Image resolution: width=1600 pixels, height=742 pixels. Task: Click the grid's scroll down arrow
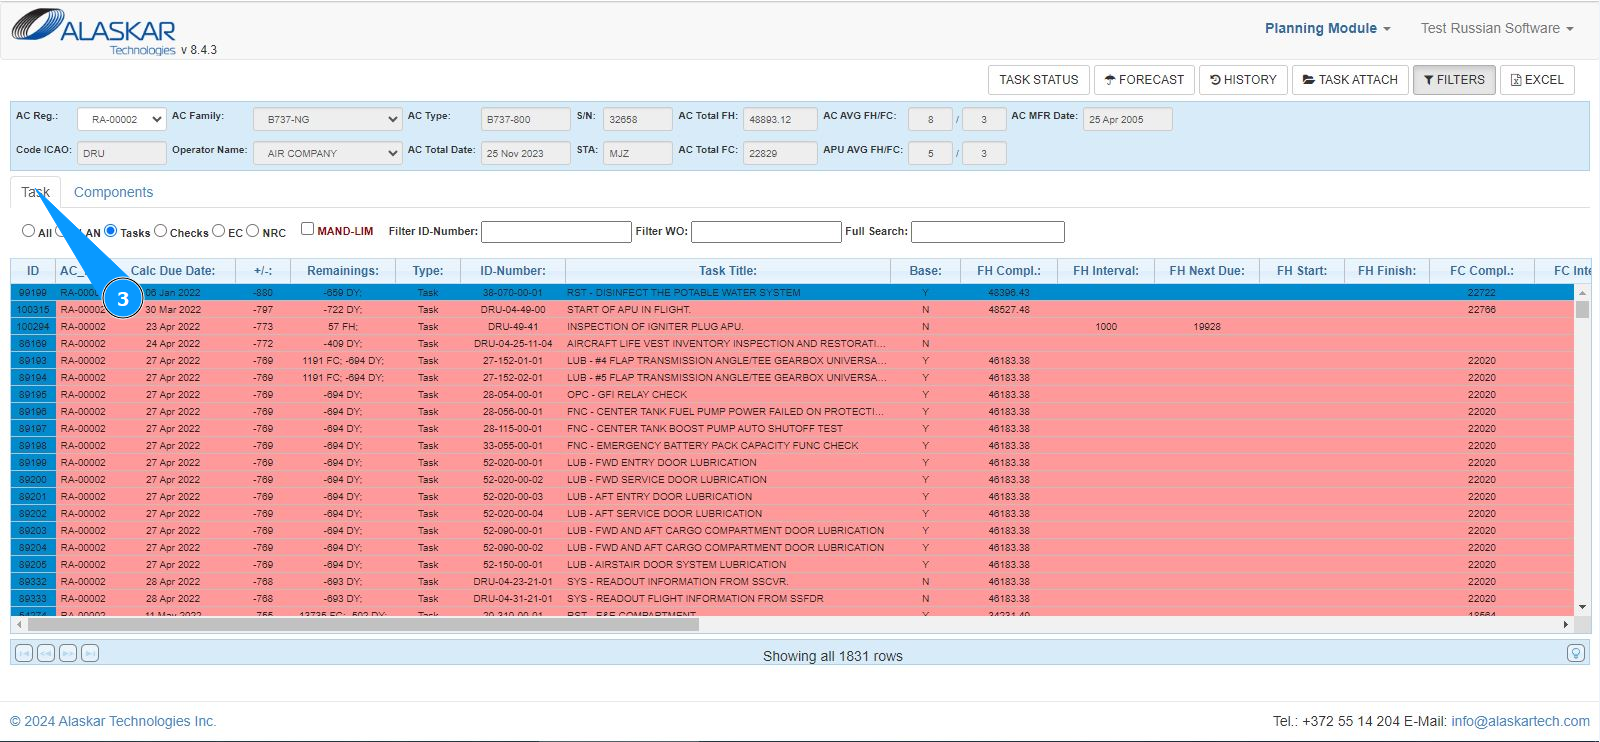pyautogui.click(x=1582, y=607)
